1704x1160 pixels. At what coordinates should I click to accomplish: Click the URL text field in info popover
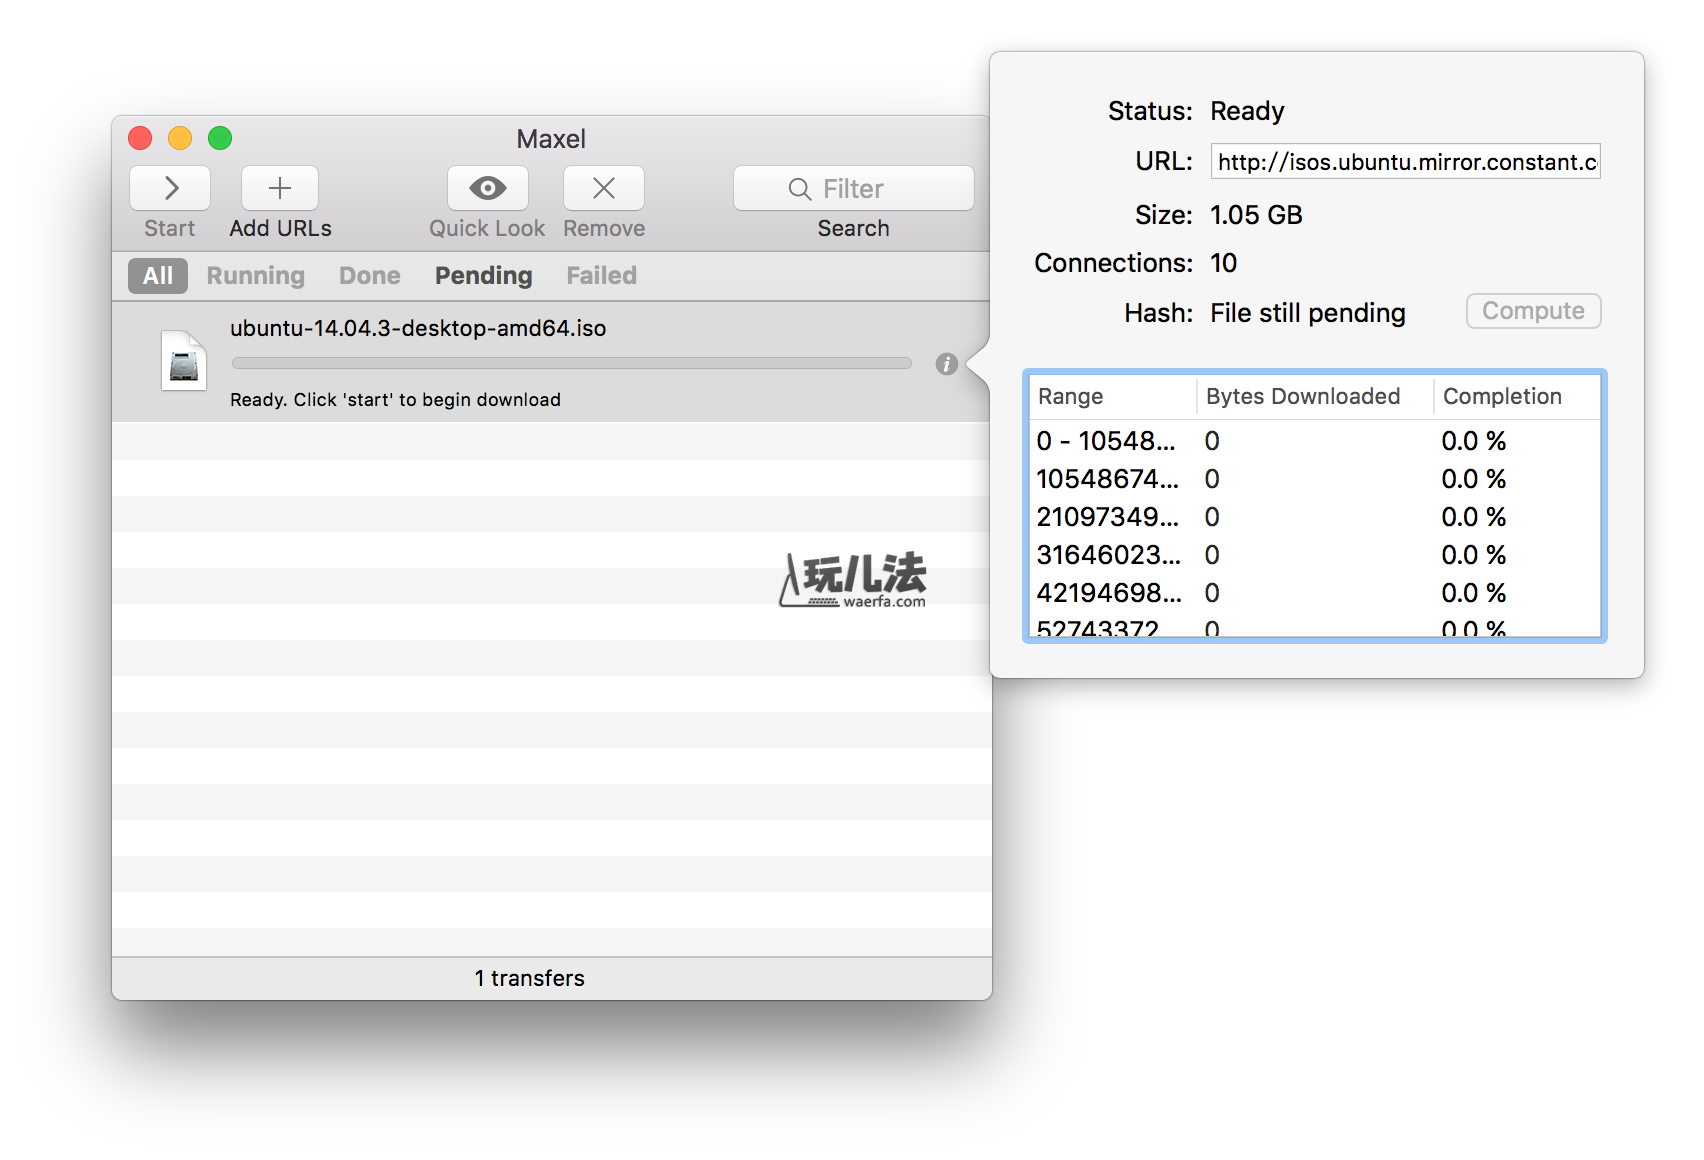tap(1406, 161)
